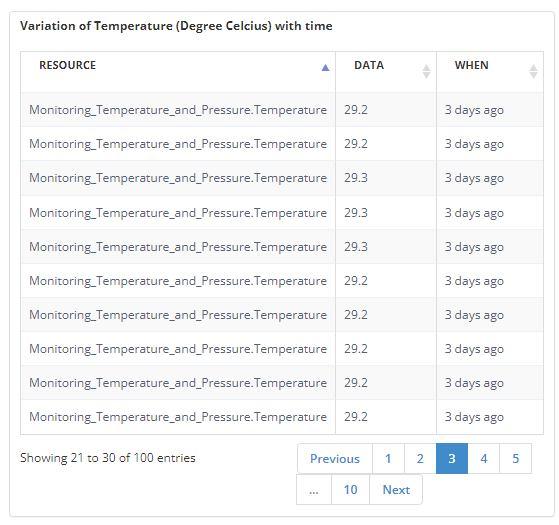Viewport: 559px width, 525px height.
Task: Click the WHEN column header text
Action: point(471,65)
